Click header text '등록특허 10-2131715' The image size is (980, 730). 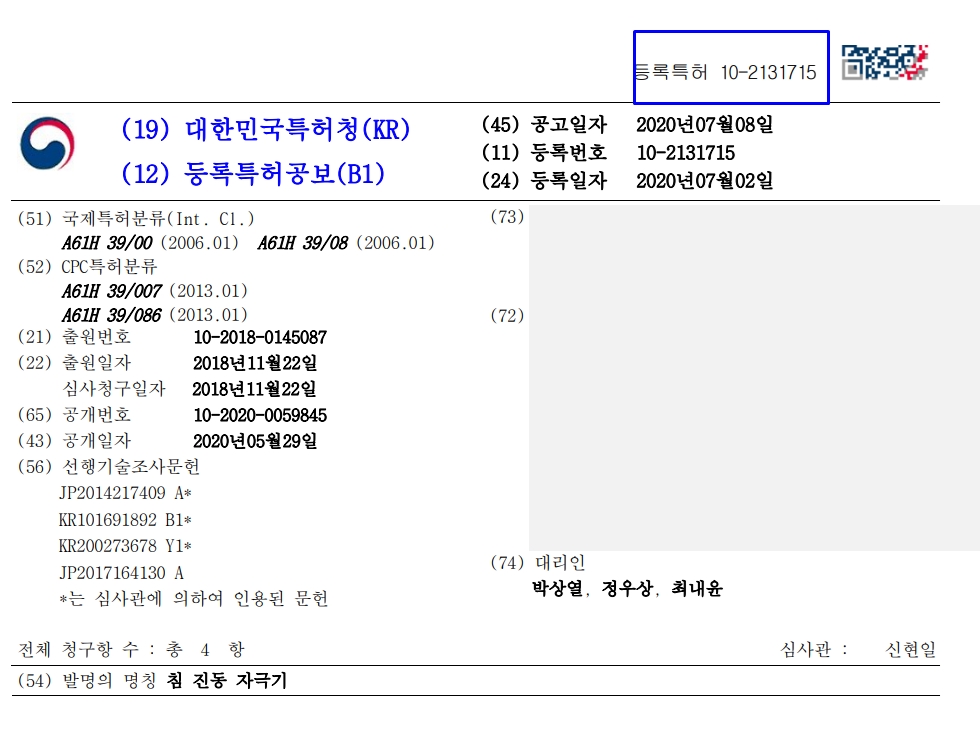725,72
